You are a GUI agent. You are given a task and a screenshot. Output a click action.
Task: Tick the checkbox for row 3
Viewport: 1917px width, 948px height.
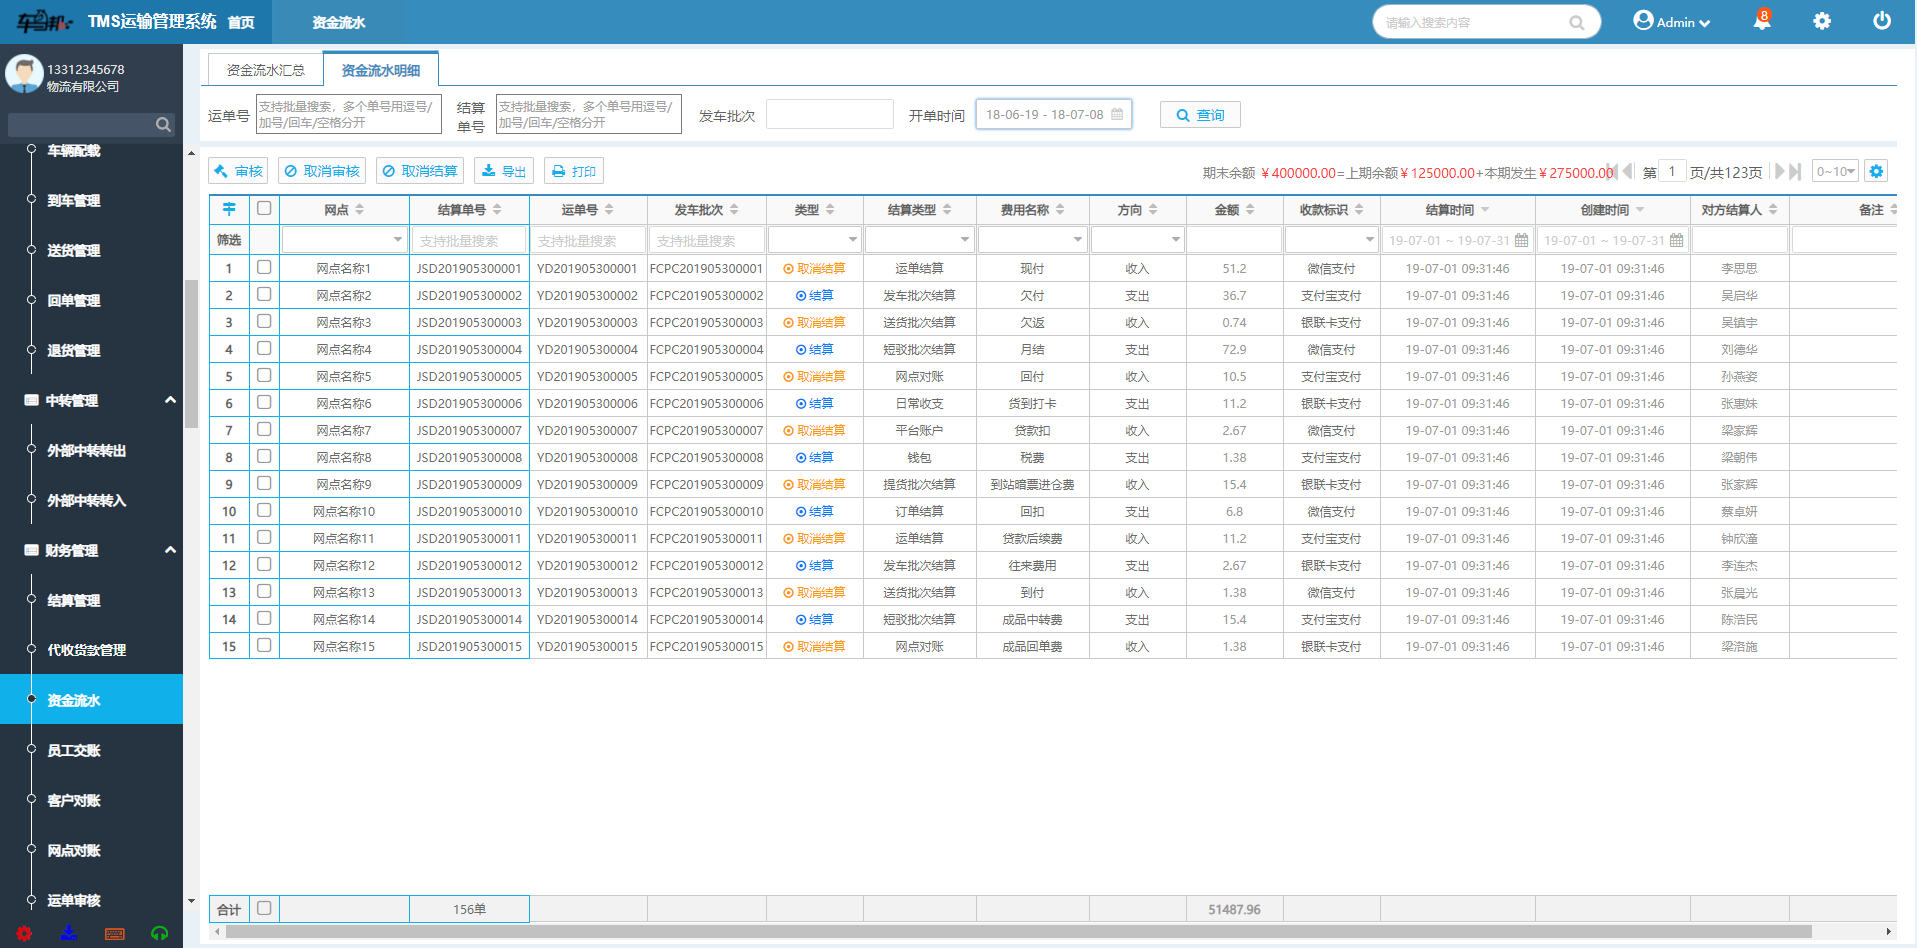pyautogui.click(x=264, y=322)
